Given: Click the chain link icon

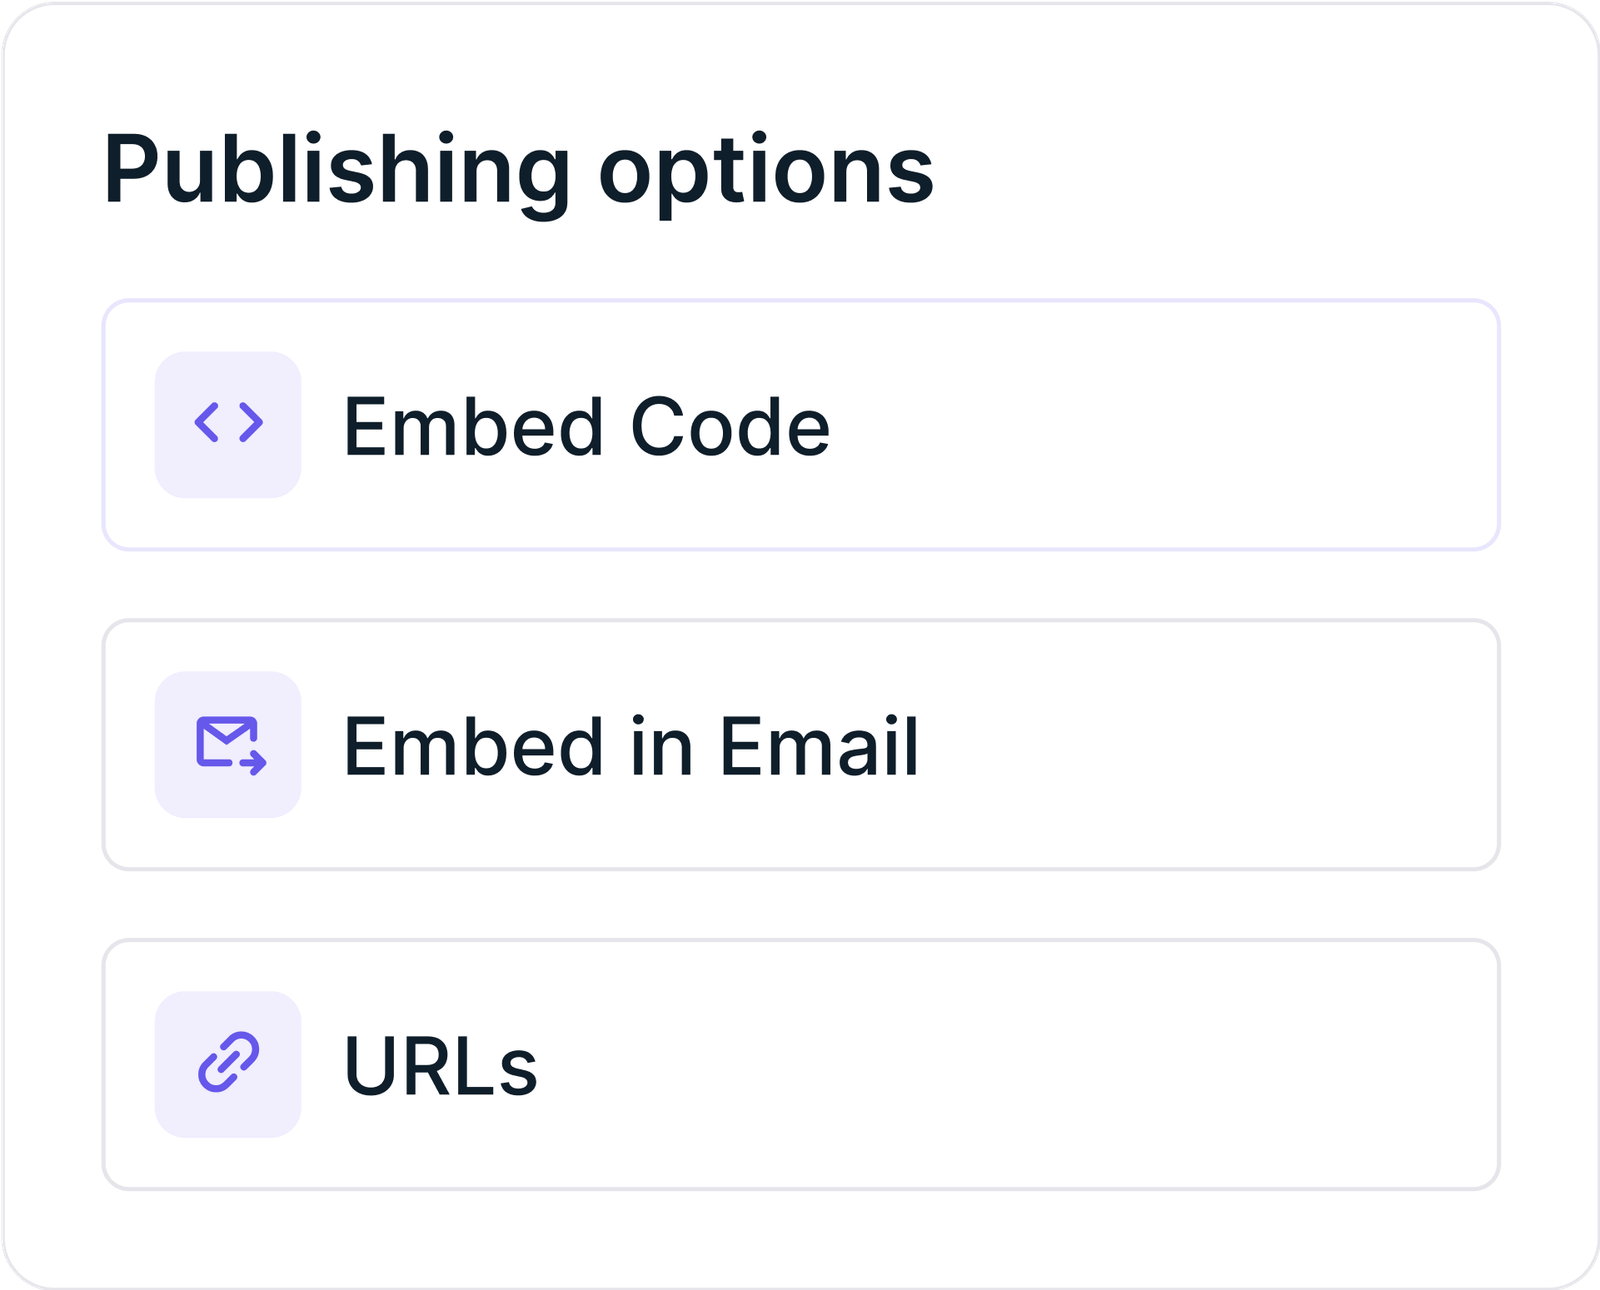Looking at the screenshot, I should click(x=228, y=1063).
